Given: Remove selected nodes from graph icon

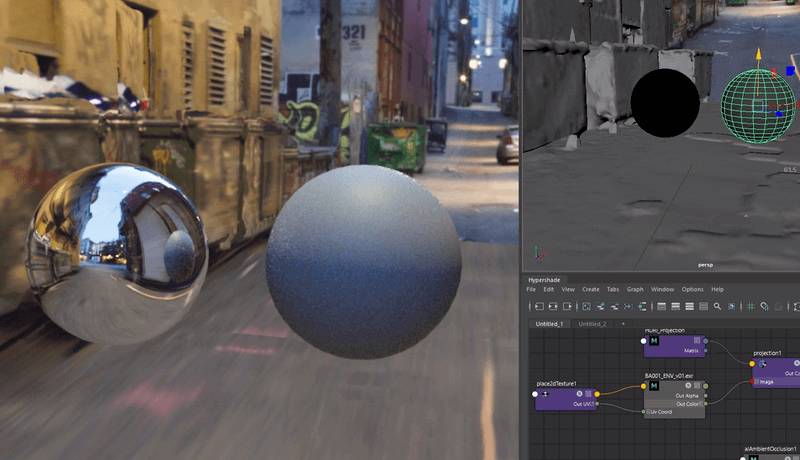Looking at the screenshot, I should (x=614, y=306).
